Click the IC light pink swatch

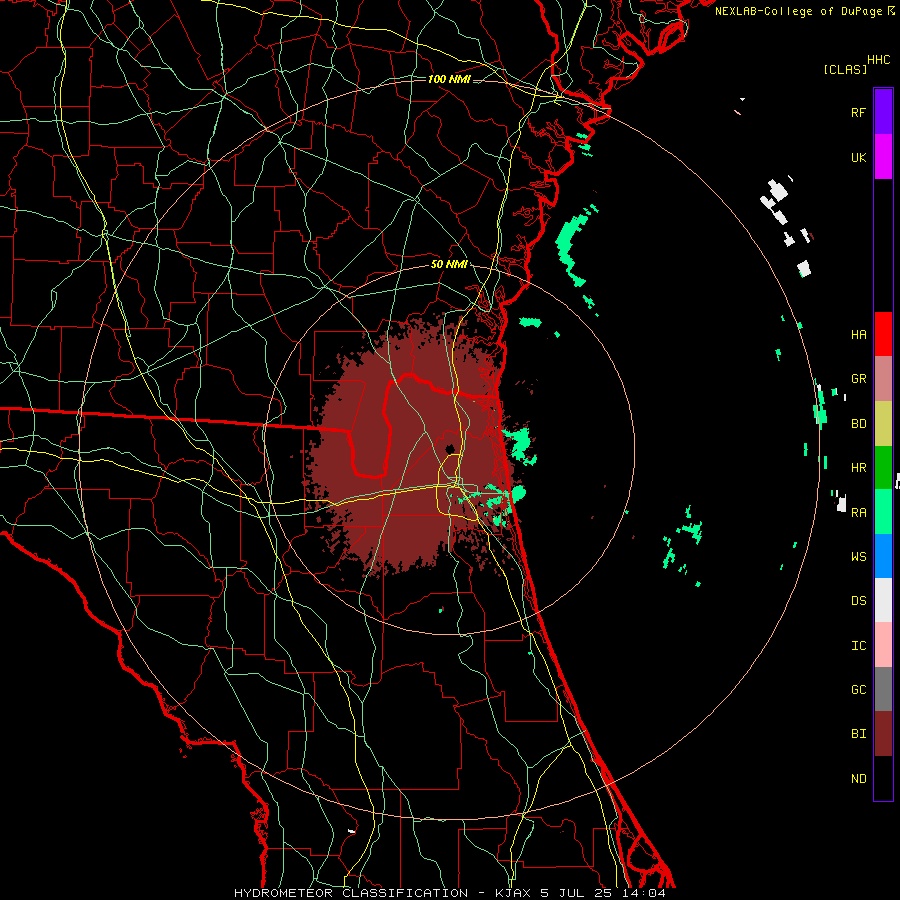coord(883,645)
